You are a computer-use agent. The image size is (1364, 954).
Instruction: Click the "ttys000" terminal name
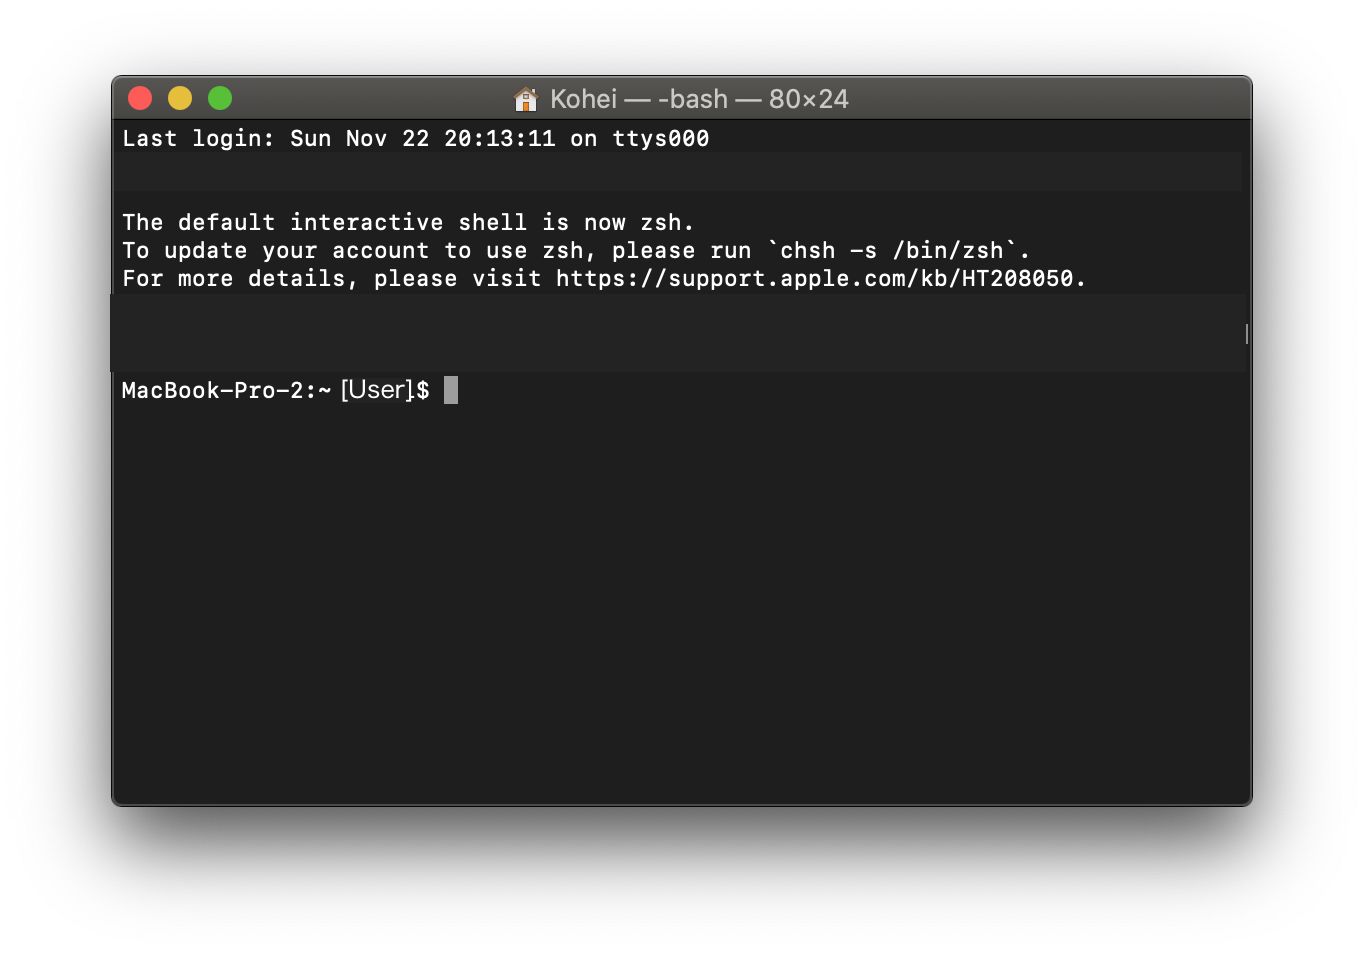[x=660, y=139]
